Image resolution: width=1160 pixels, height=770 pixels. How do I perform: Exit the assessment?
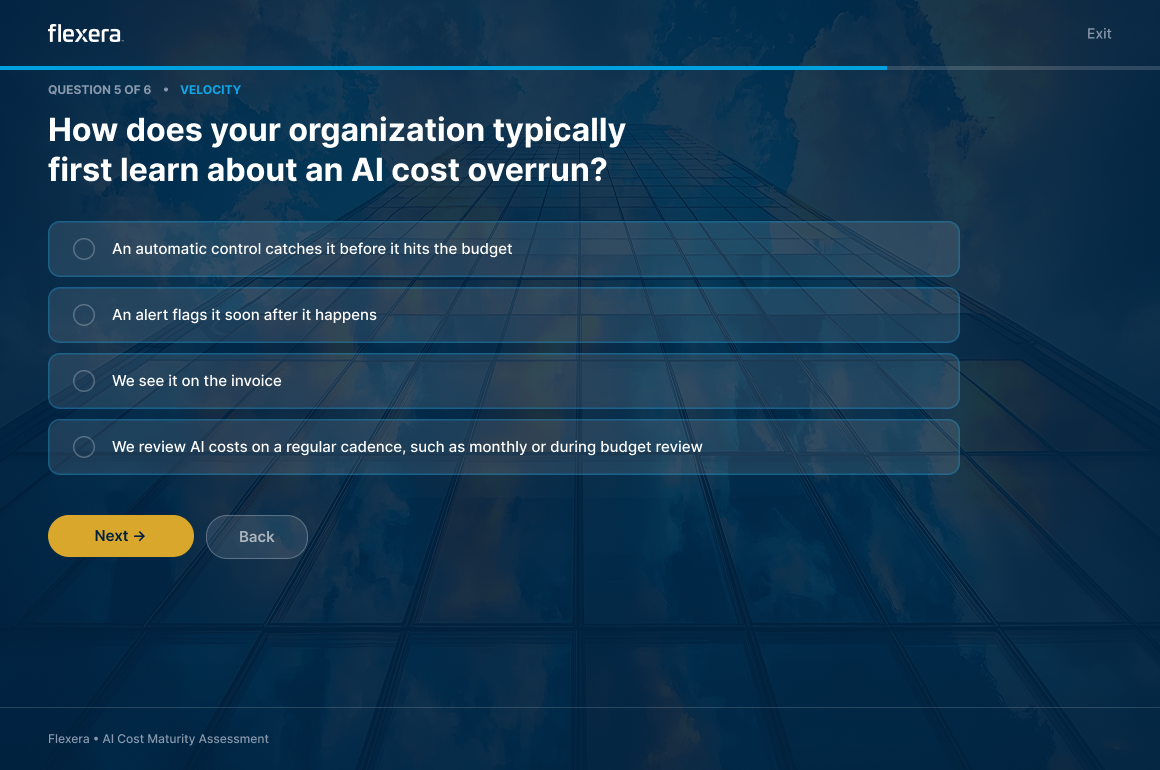1099,34
